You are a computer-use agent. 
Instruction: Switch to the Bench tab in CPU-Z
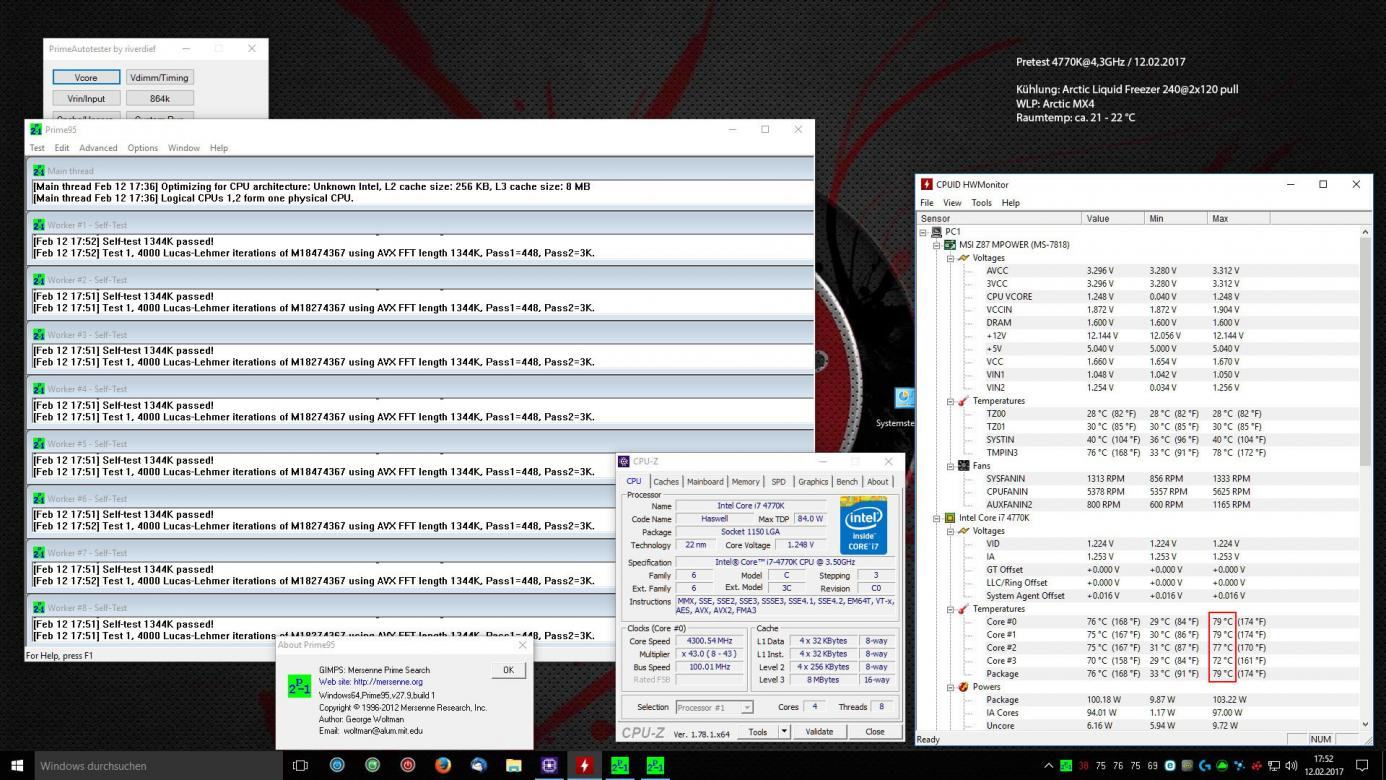(x=847, y=482)
